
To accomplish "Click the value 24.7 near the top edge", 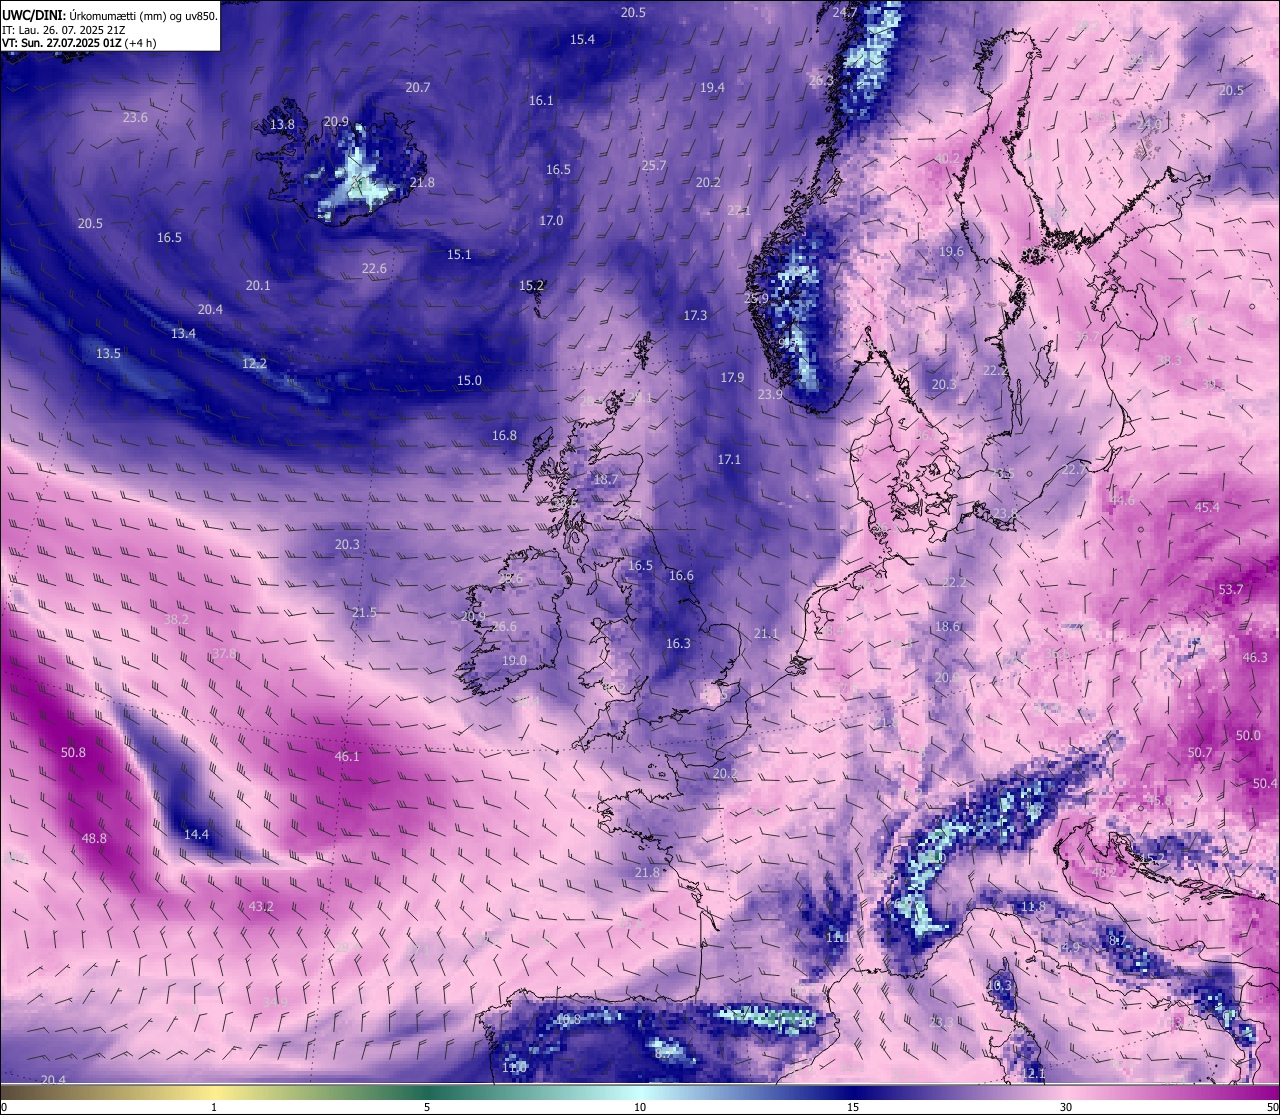I will pyautogui.click(x=845, y=13).
